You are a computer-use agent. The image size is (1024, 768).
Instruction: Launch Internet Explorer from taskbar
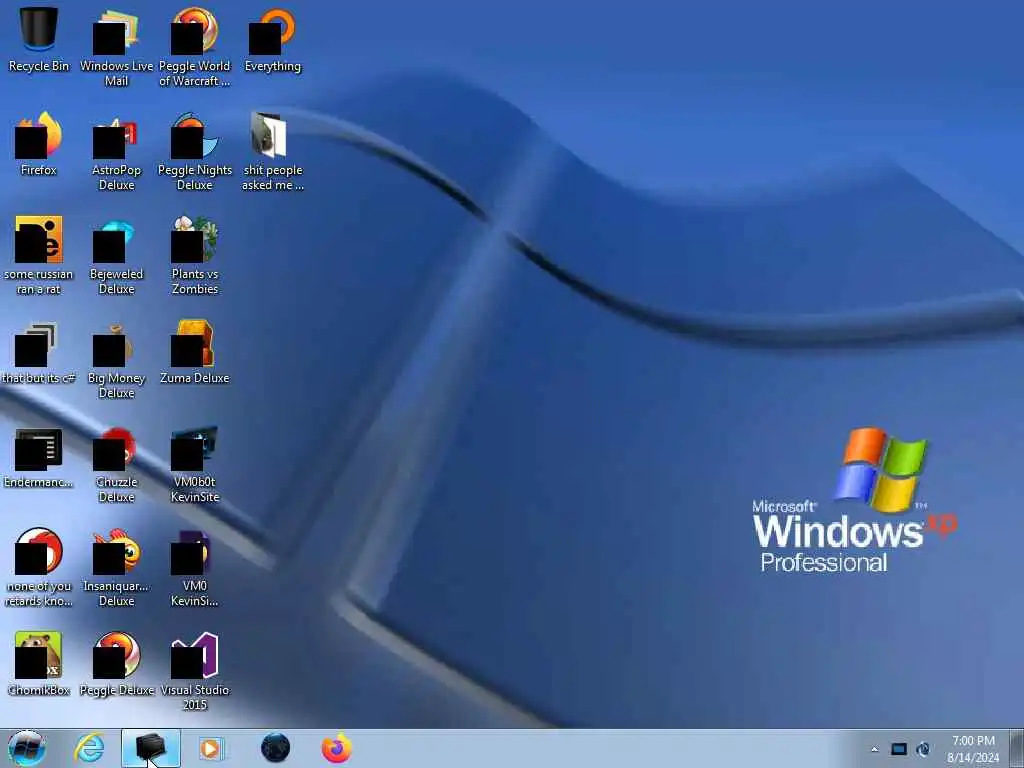[89, 748]
